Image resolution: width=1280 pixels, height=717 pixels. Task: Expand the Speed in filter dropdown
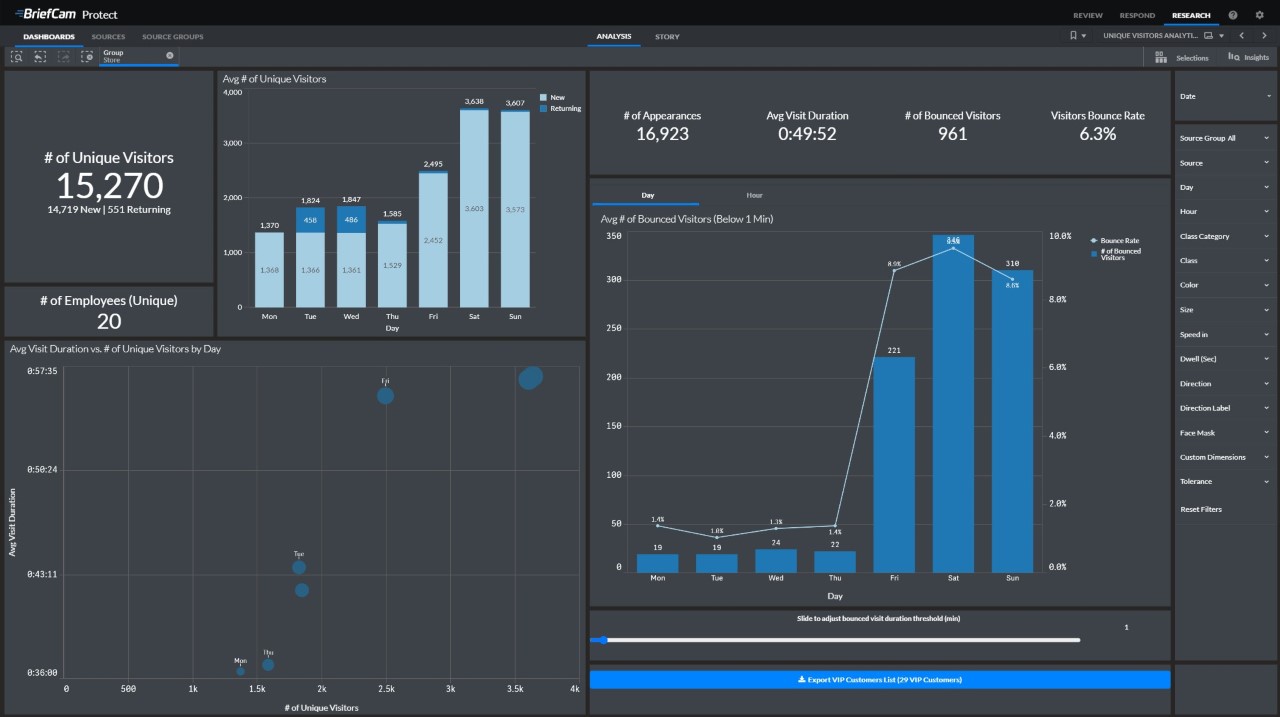click(x=1223, y=334)
